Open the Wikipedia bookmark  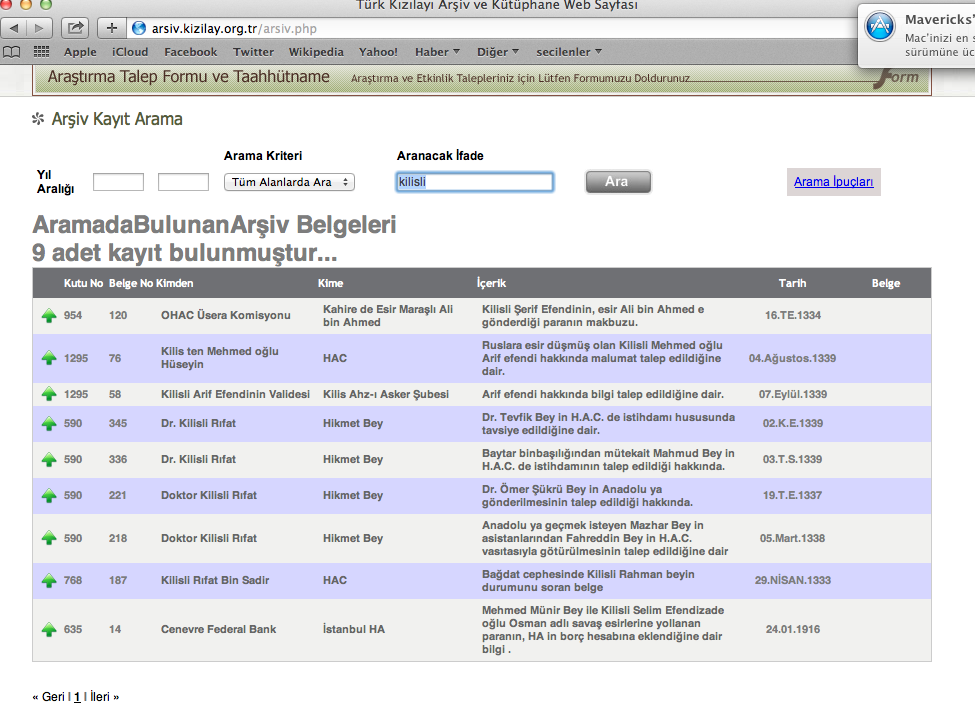pos(316,52)
